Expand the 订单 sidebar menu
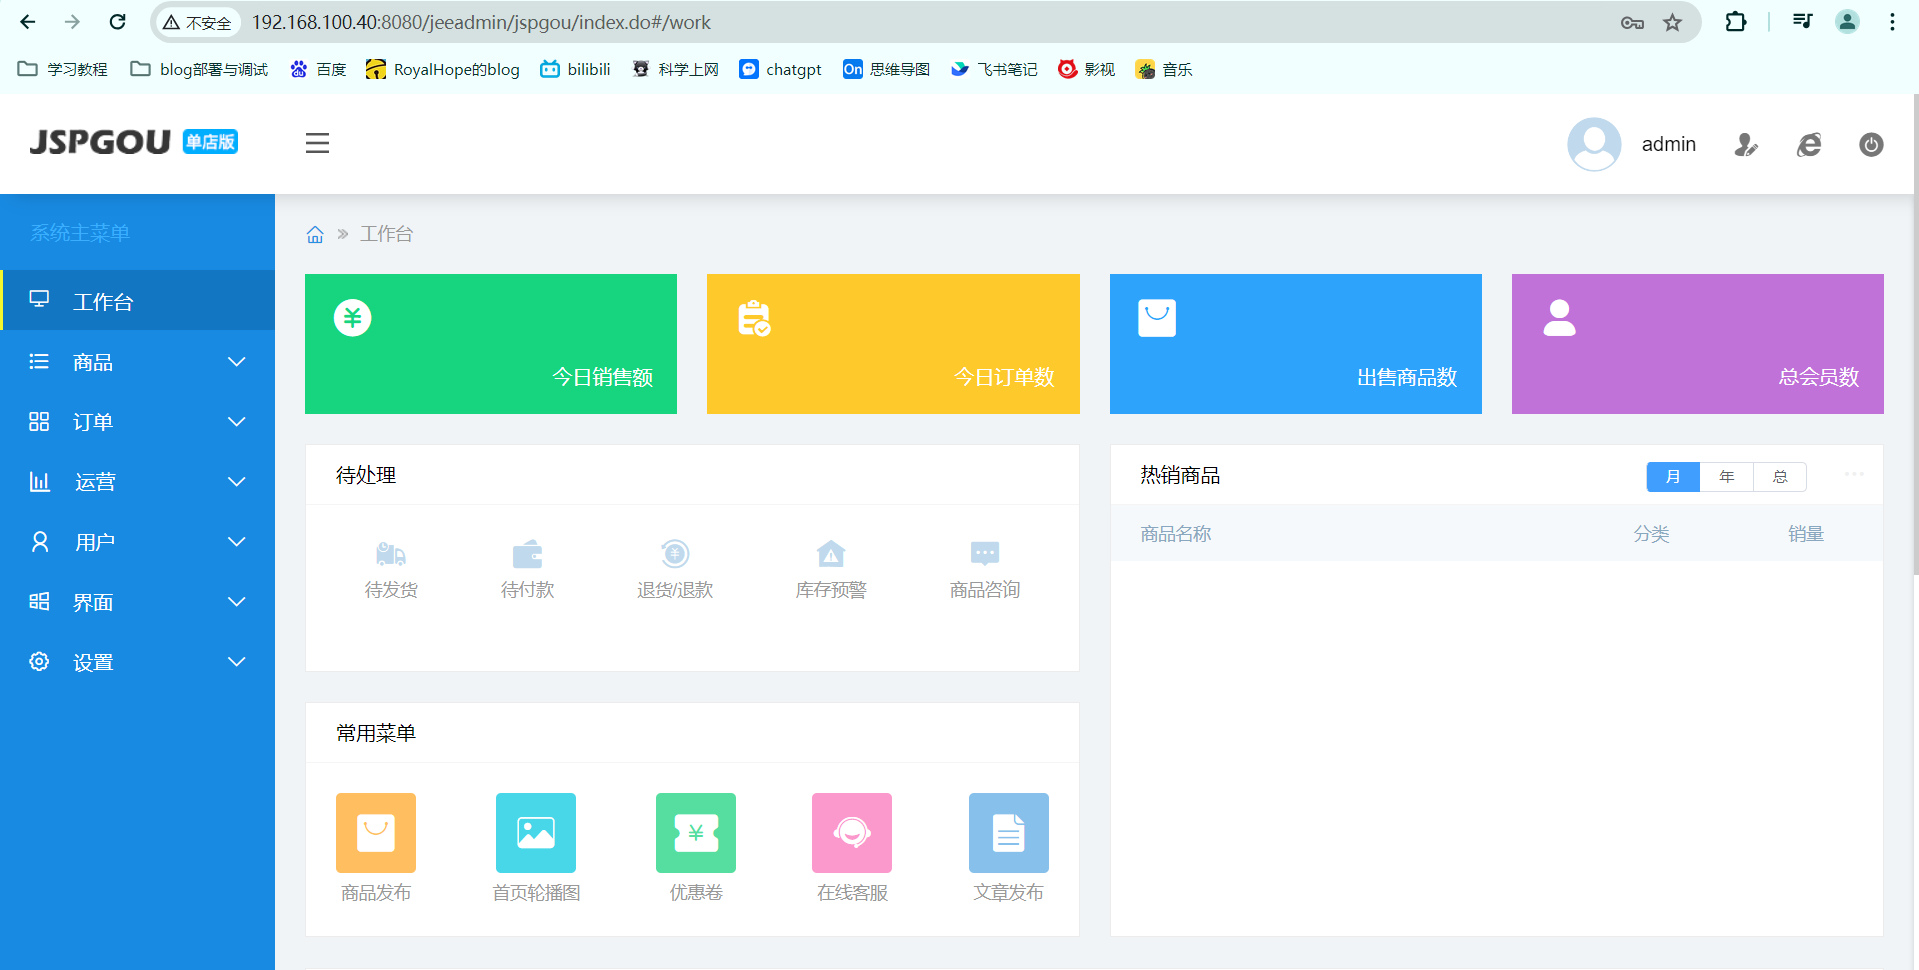The width and height of the screenshot is (1919, 970). [137, 422]
